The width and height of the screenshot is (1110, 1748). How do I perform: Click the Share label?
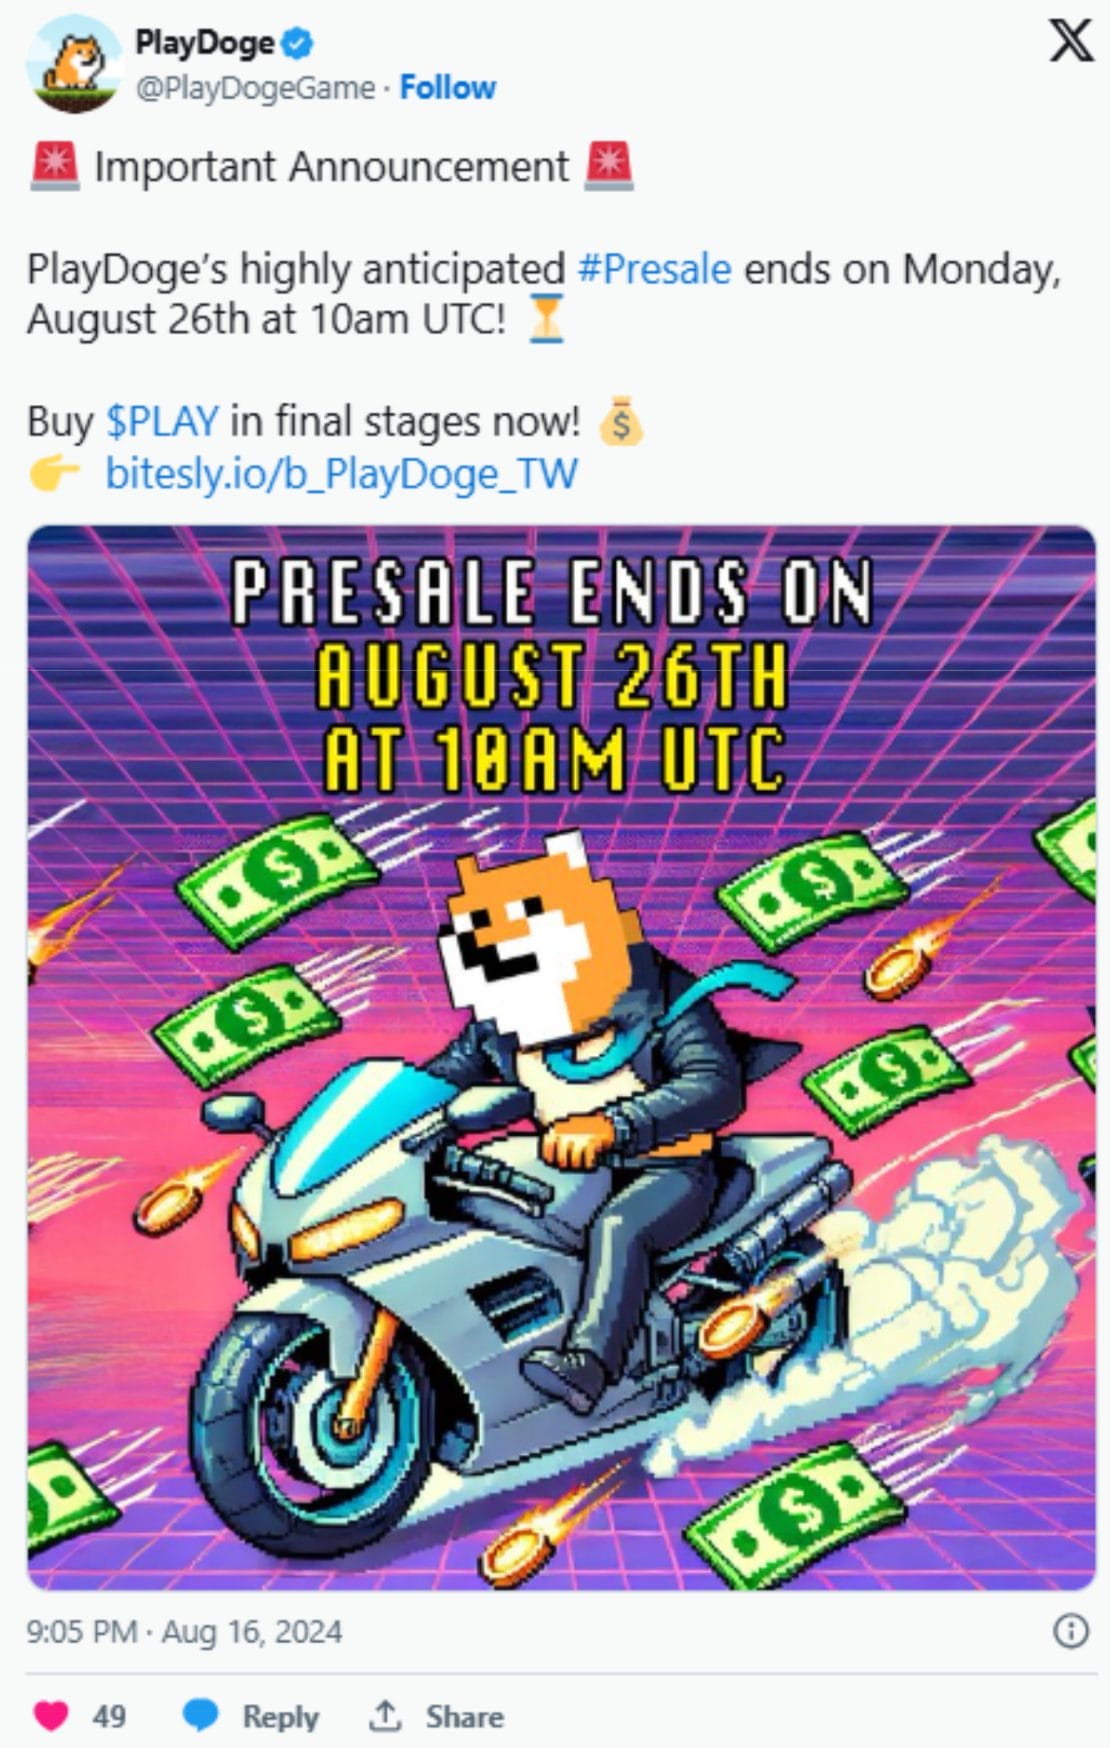coord(464,1716)
